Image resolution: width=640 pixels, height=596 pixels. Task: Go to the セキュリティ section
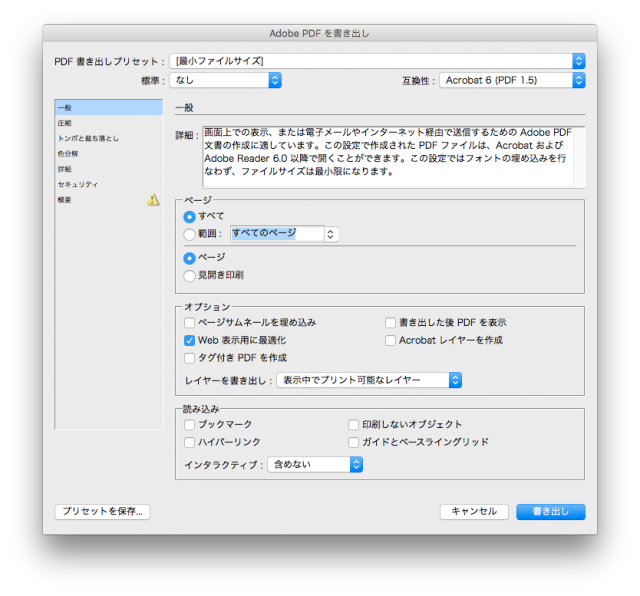point(78,185)
